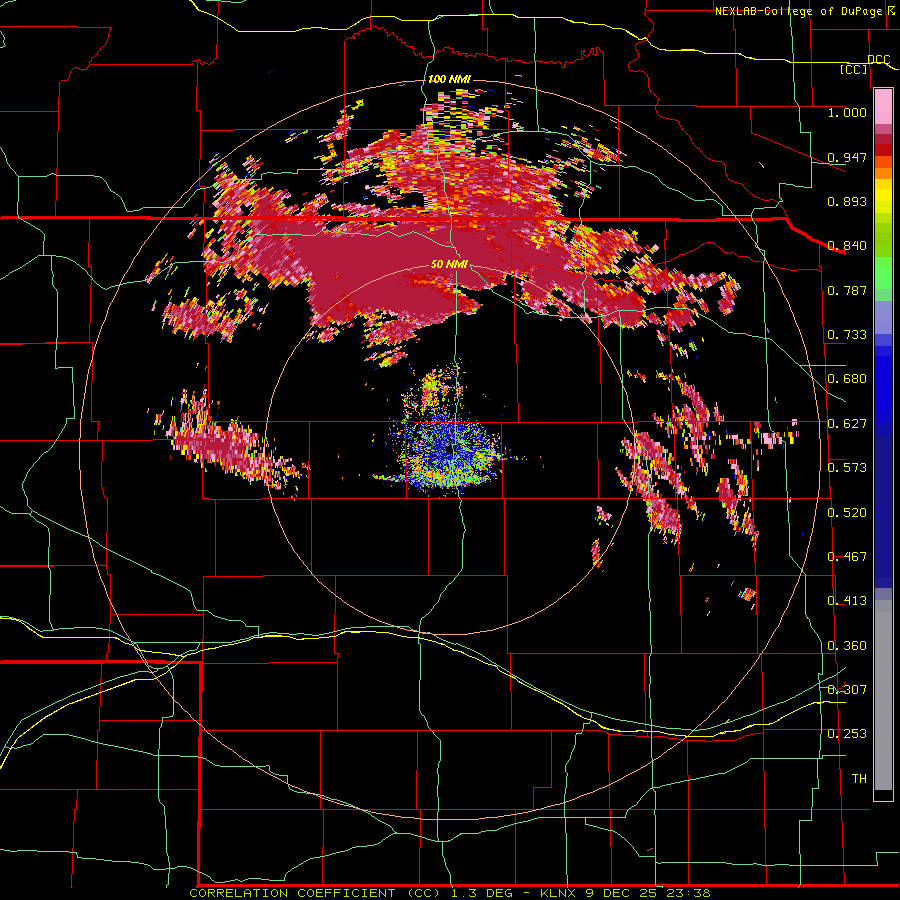Select the 0.360 legend value
This screenshot has height=900, width=900.
pos(847,646)
